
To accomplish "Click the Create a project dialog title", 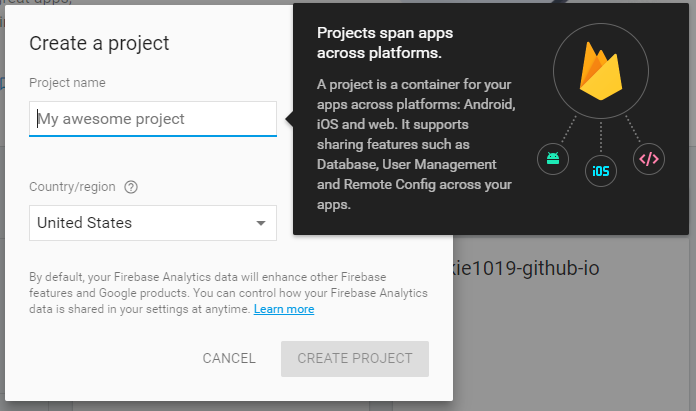I will click(99, 43).
